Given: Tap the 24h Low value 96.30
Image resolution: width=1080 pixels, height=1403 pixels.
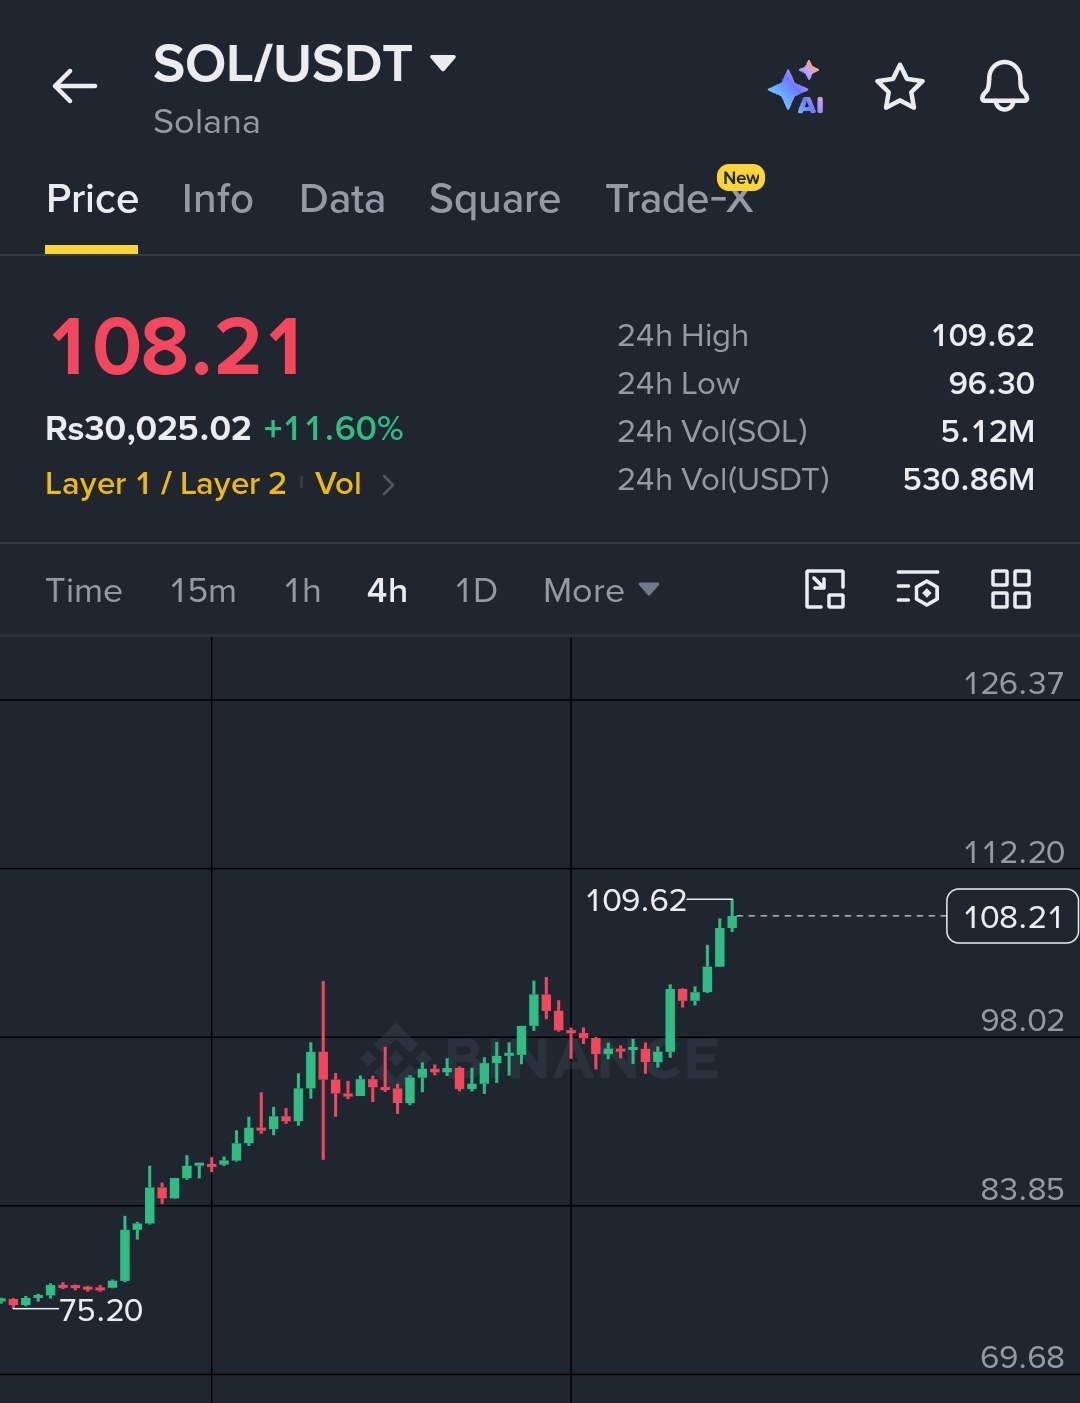Looking at the screenshot, I should pos(992,383).
